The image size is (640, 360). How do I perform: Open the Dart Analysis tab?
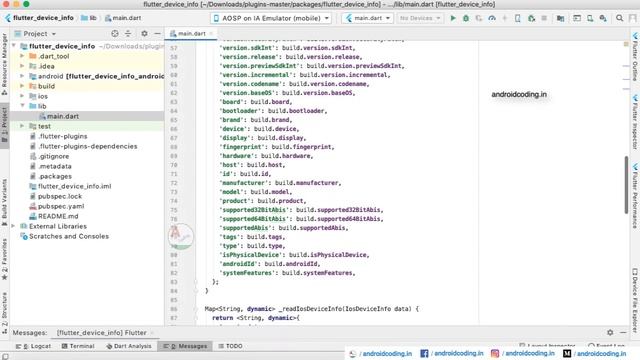[x=128, y=346]
